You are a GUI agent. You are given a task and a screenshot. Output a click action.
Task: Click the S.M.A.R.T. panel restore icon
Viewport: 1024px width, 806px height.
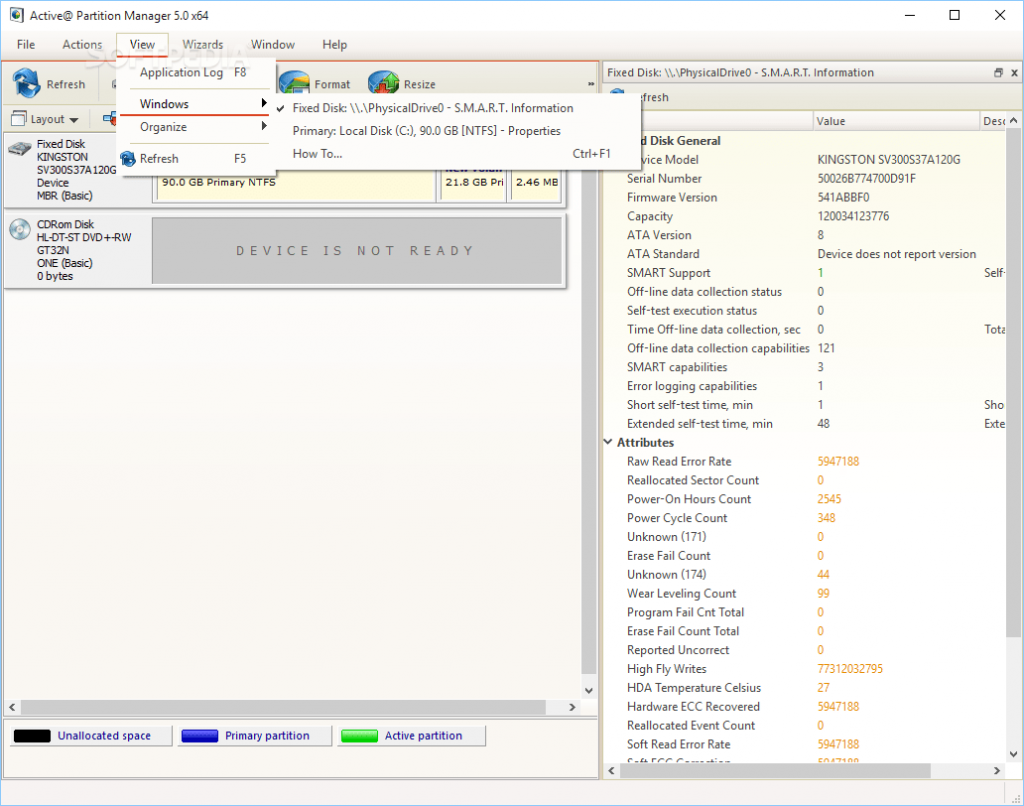998,73
